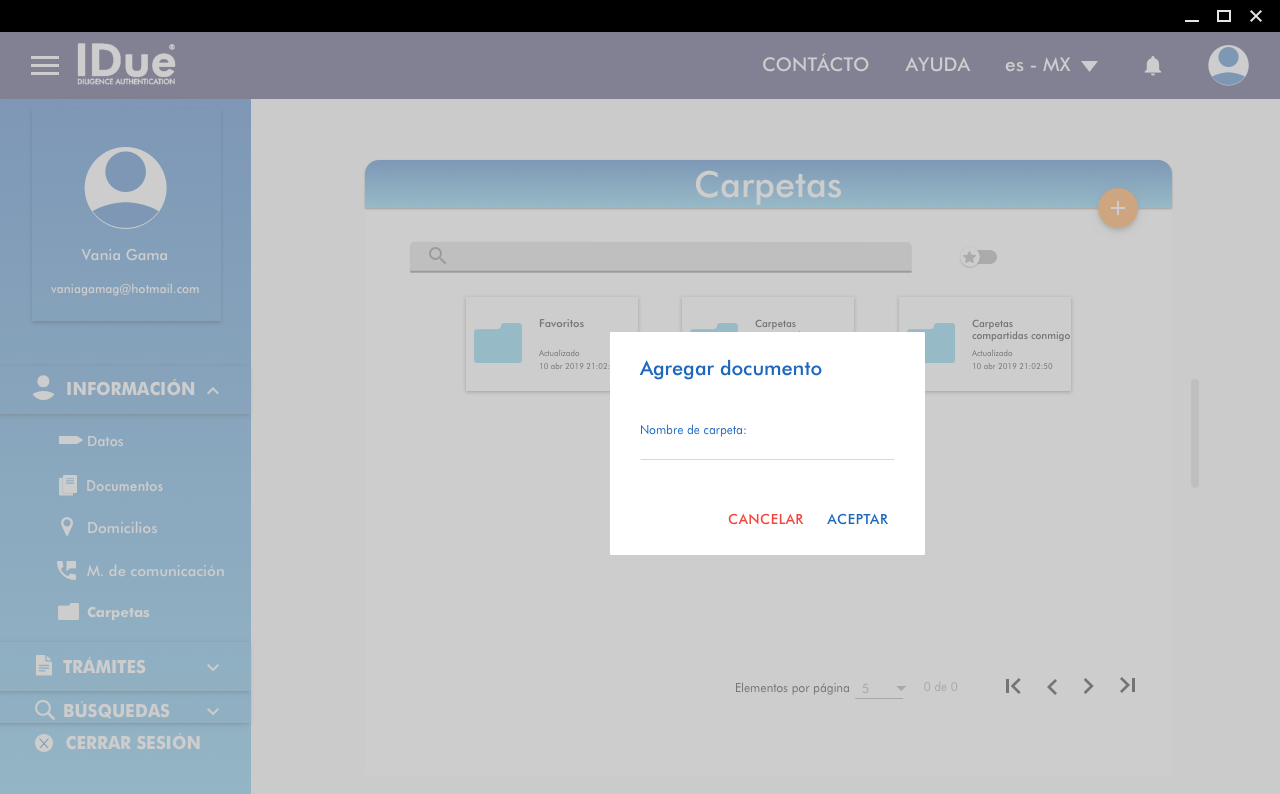Click the next page arrow

[1088, 686]
